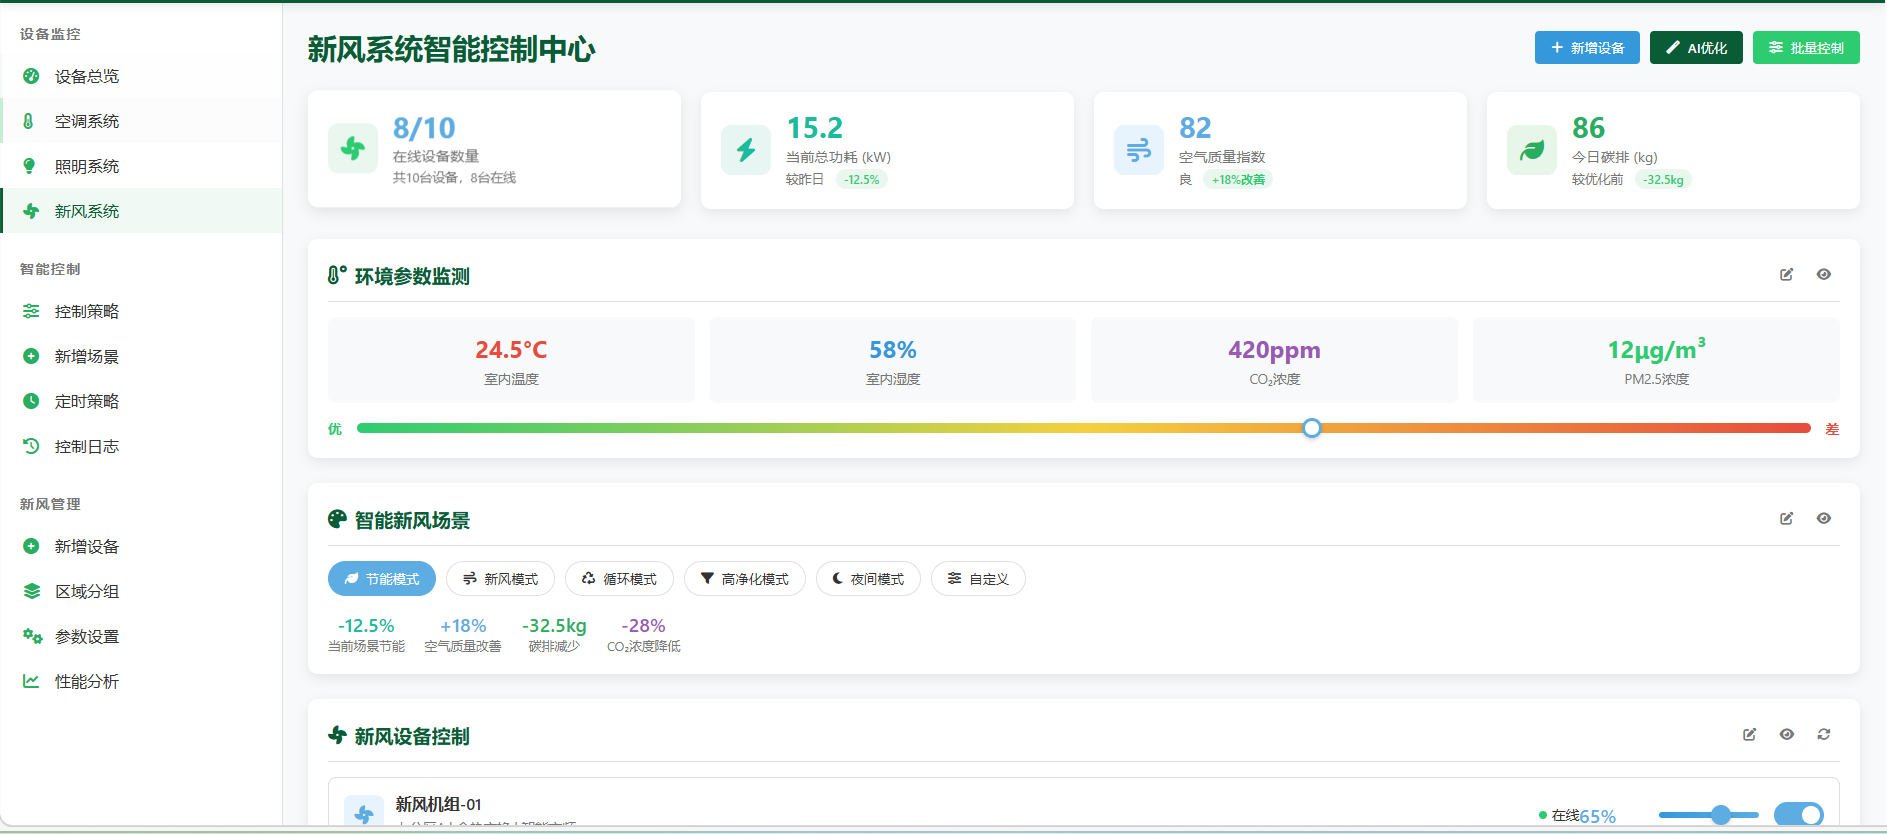Image resolution: width=1887 pixels, height=834 pixels.
Task: Click the fan icon in 在线设备数量 card
Action: tap(353, 150)
